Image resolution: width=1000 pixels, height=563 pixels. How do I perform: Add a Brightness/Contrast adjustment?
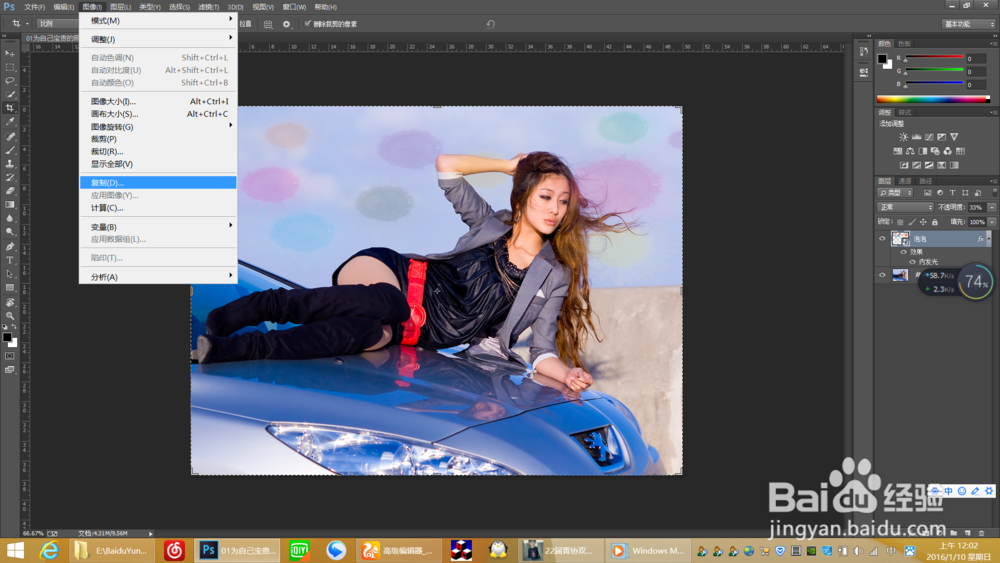click(904, 137)
